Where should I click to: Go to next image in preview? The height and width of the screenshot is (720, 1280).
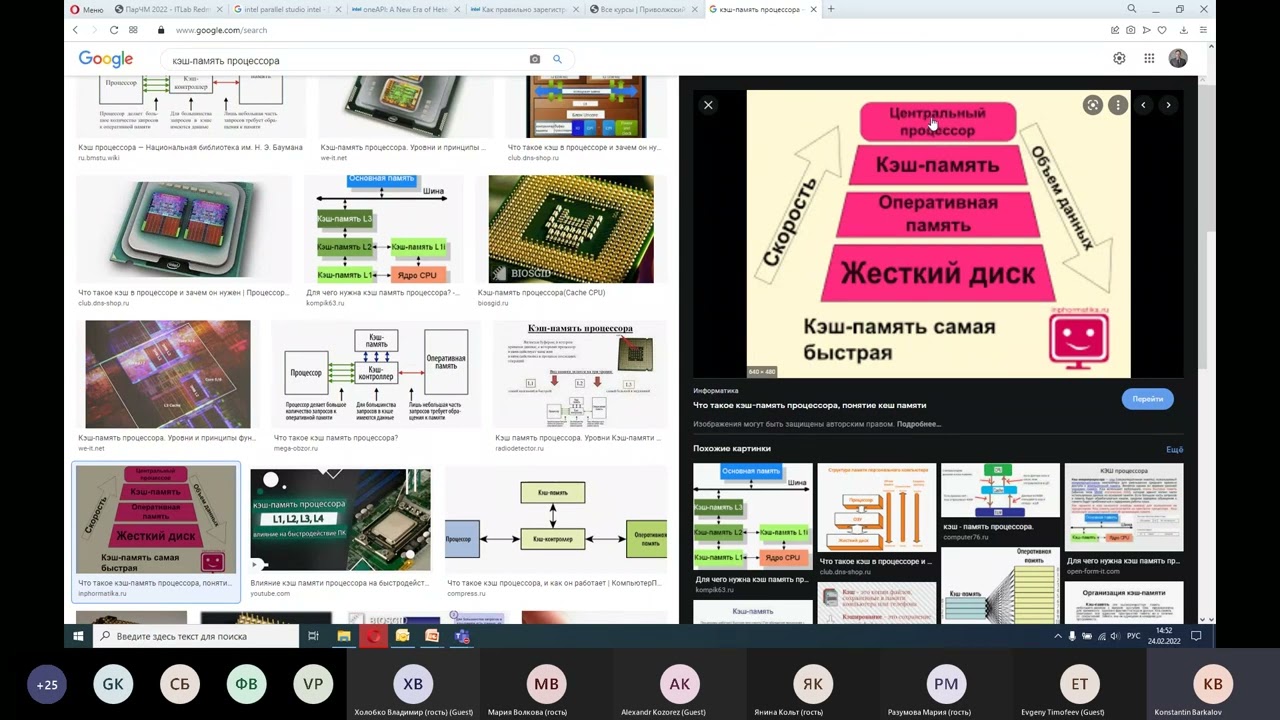tap(1168, 105)
